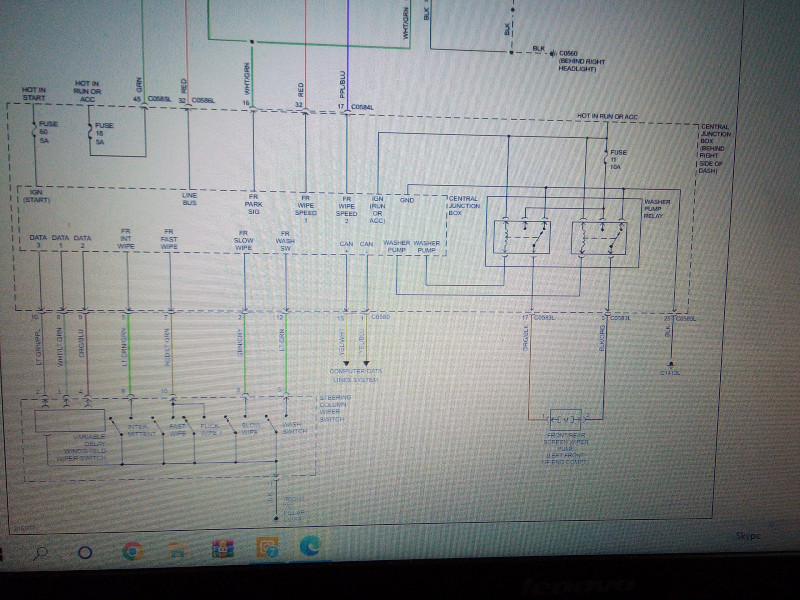Select the Skype label at bottom right
This screenshot has height=600, width=800.
coord(748,536)
